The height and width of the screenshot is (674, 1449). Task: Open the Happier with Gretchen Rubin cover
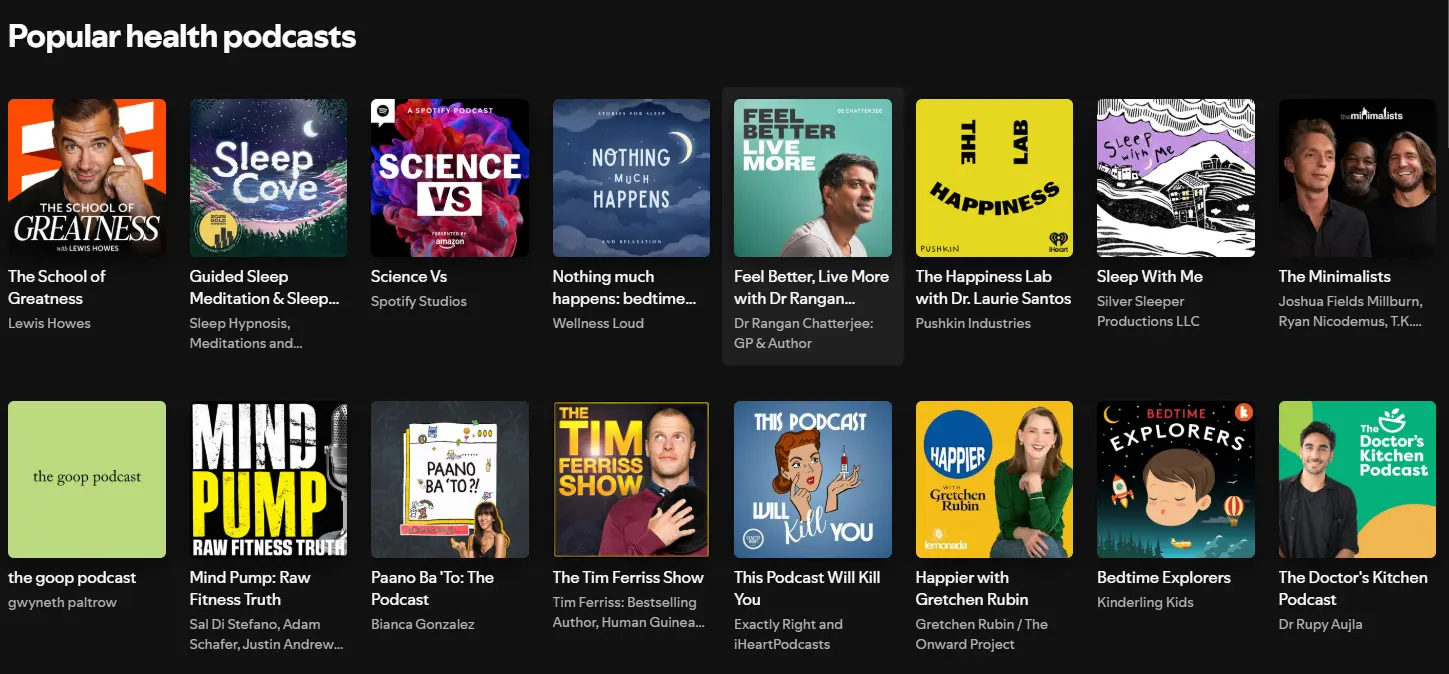[x=994, y=479]
